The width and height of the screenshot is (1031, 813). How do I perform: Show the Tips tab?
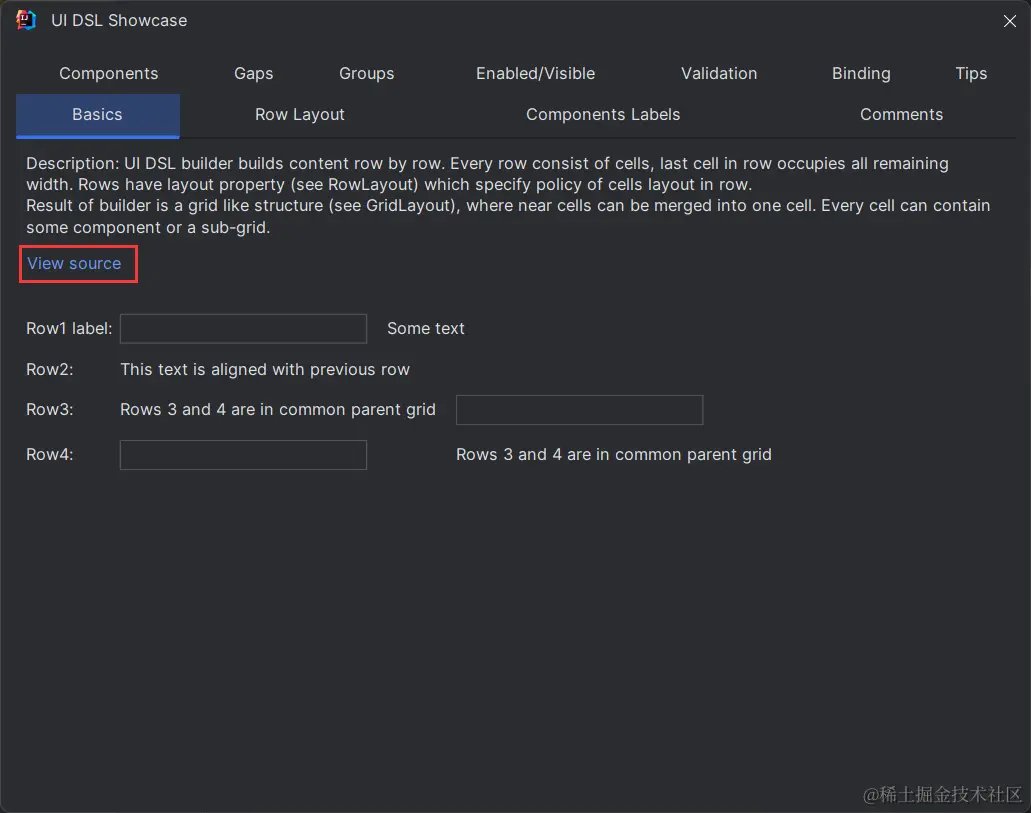click(x=971, y=74)
